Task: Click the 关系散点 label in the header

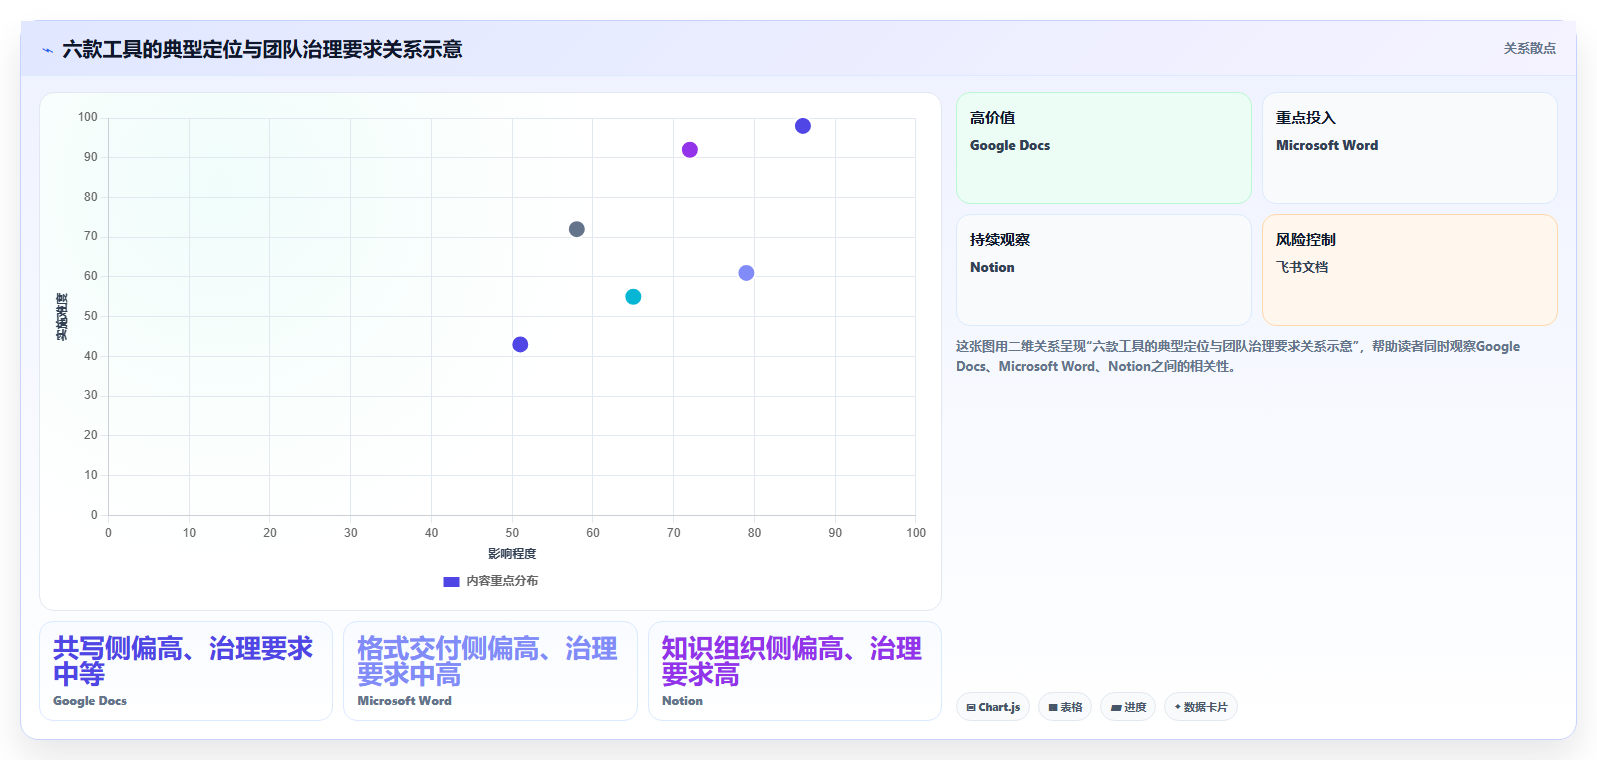Action: tap(1529, 48)
